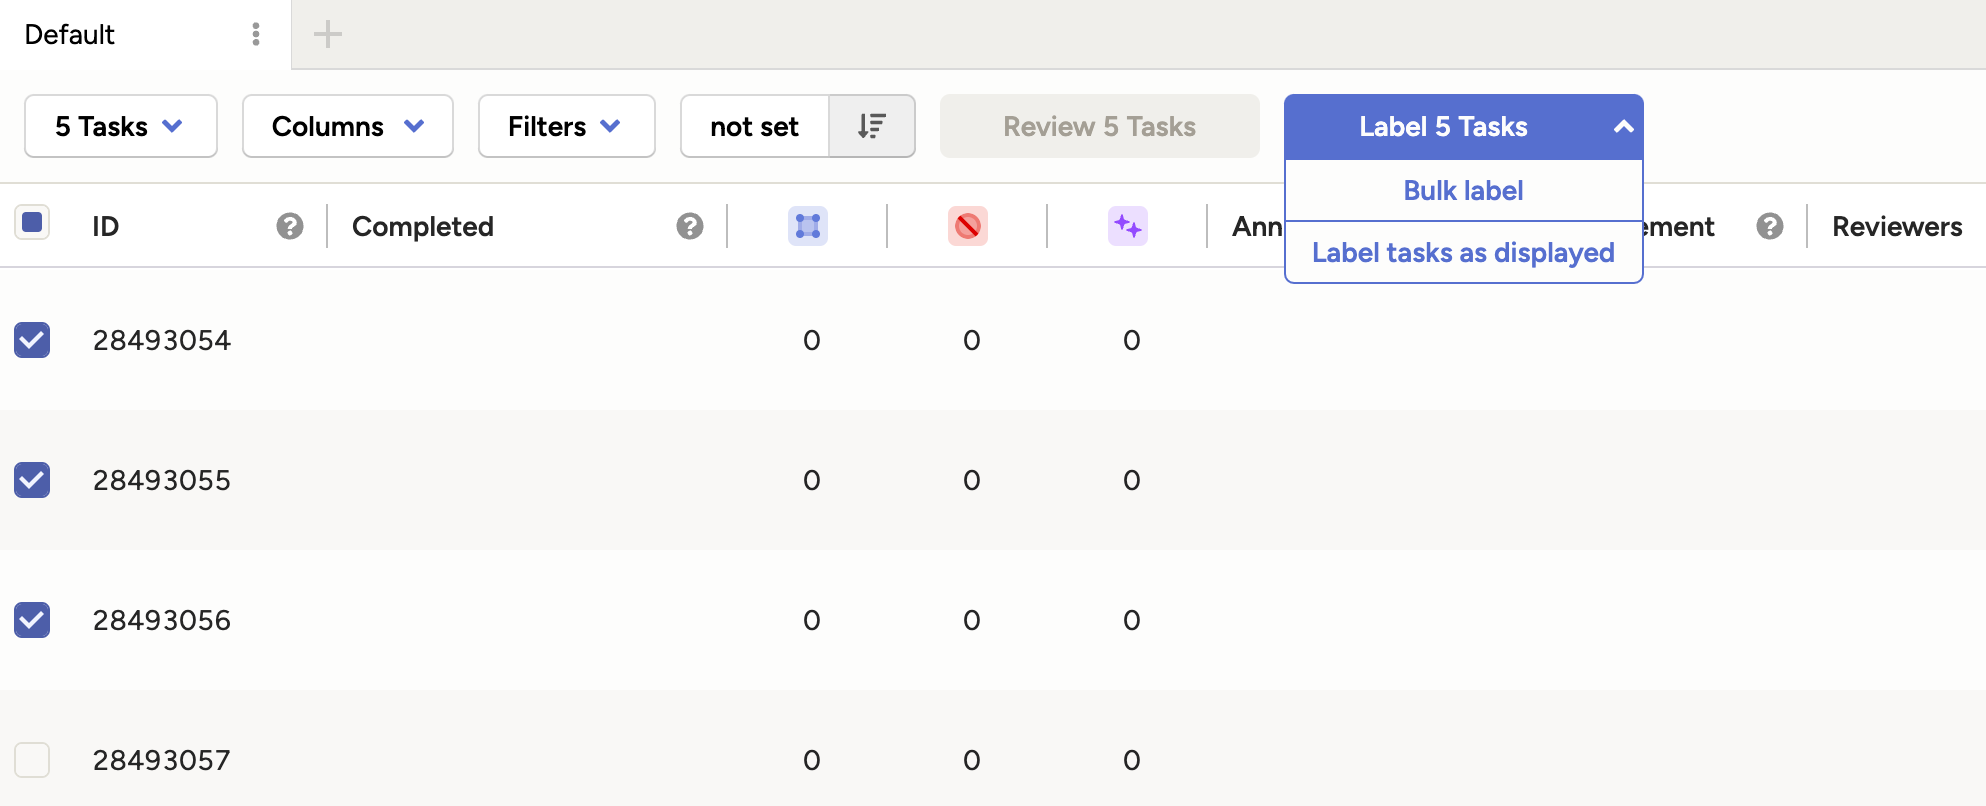Viewport: 1986px width, 806px height.
Task: Click the cancelled annotations red icon
Action: tap(967, 226)
